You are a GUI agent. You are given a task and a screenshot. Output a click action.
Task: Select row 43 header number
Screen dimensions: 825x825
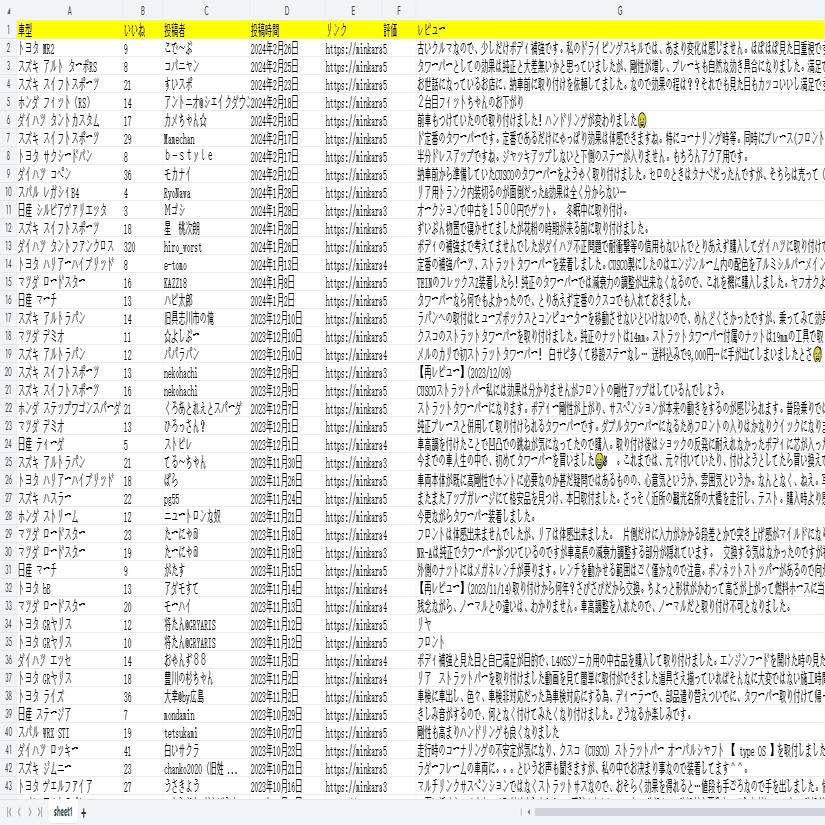(x=8, y=786)
